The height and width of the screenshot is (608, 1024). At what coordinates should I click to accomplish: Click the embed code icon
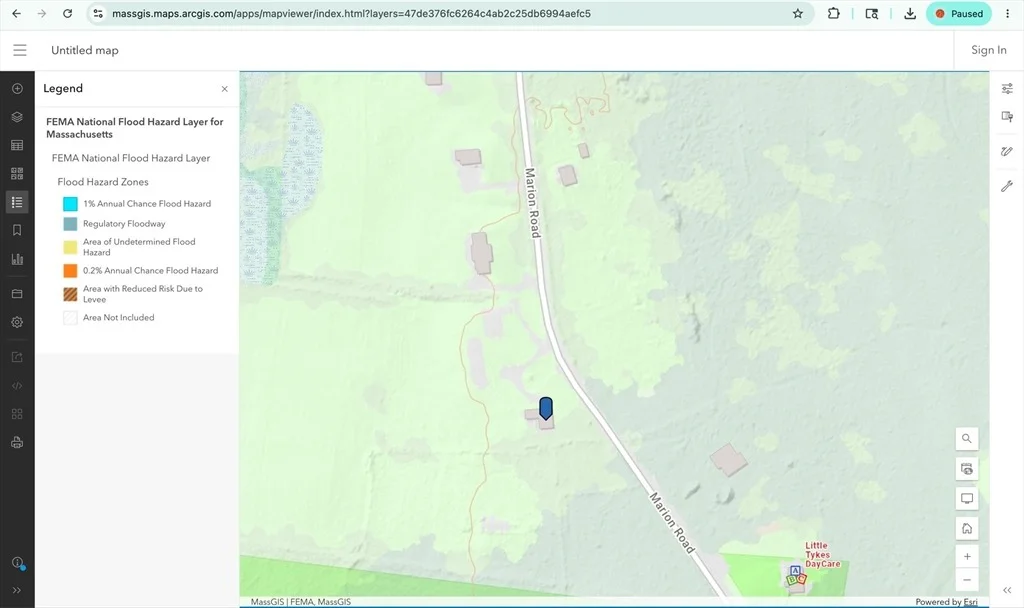coord(17,386)
